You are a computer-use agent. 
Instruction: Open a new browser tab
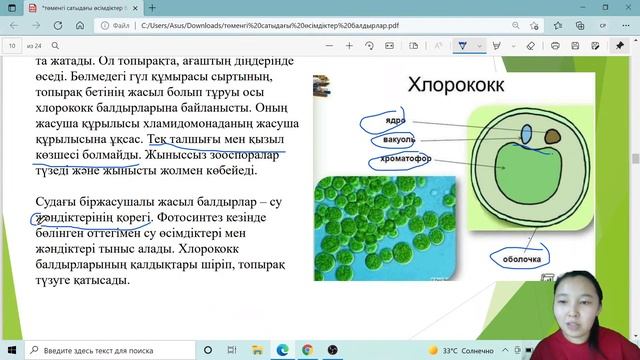click(152, 8)
